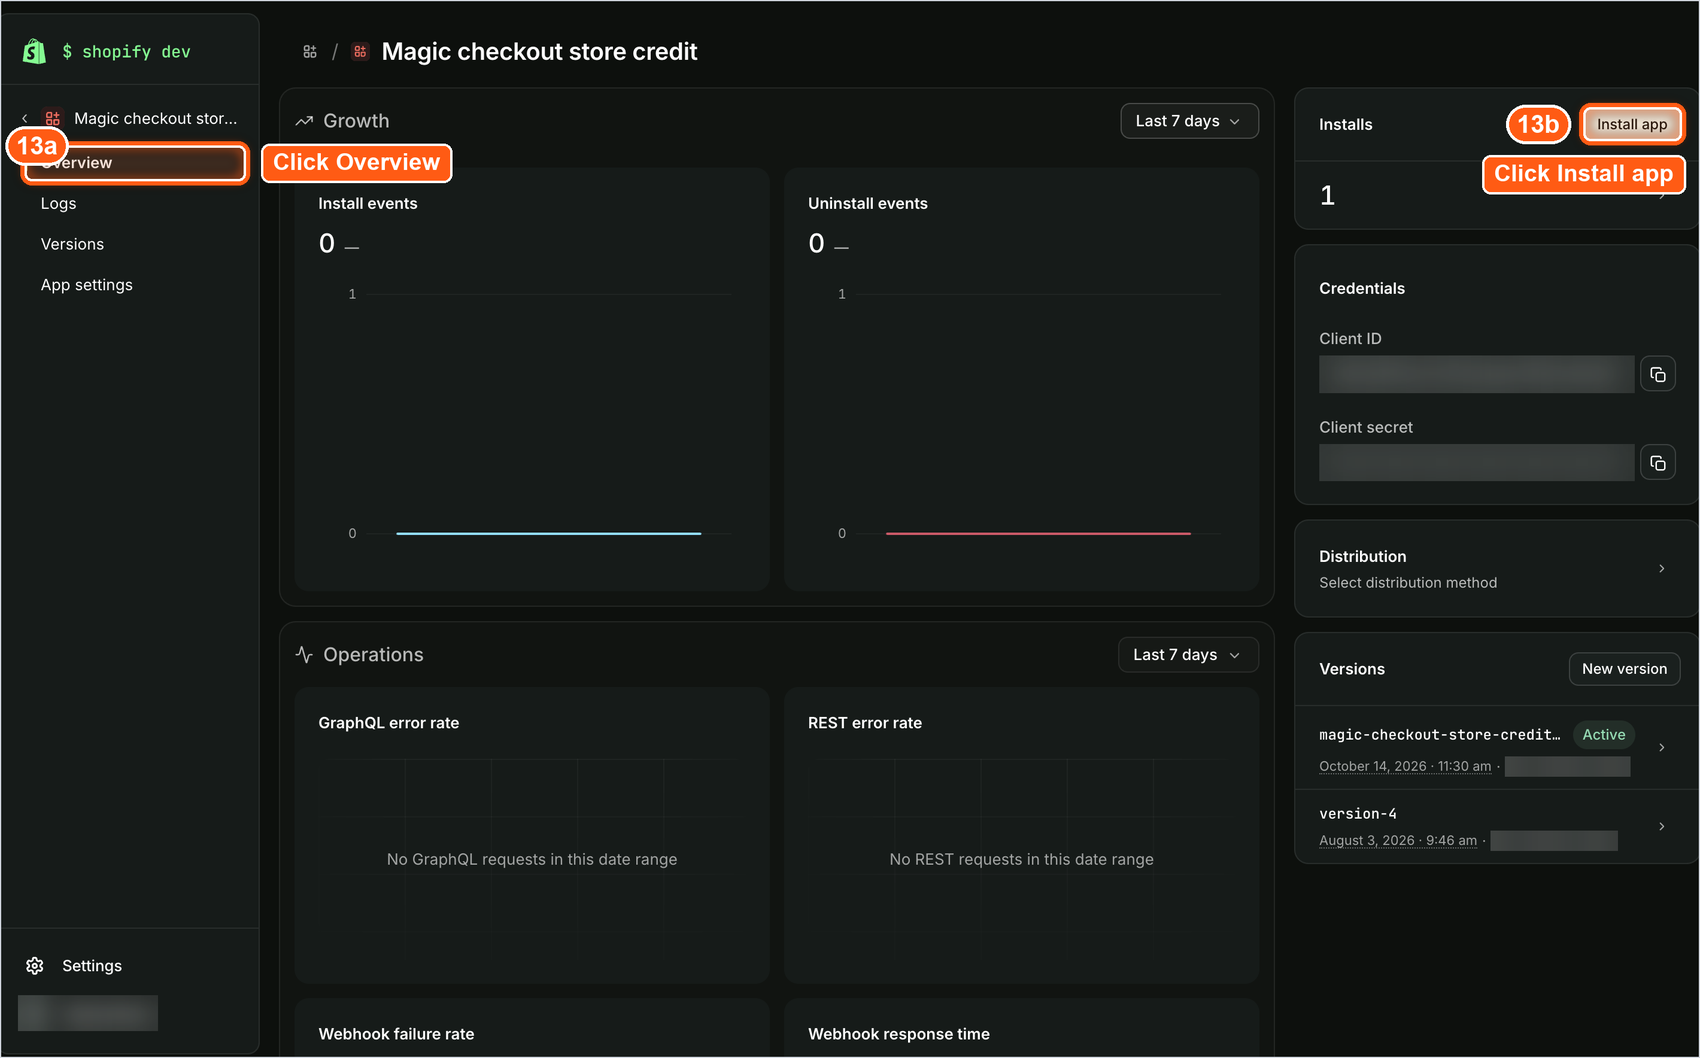Open the Versions page in sidebar

click(72, 244)
